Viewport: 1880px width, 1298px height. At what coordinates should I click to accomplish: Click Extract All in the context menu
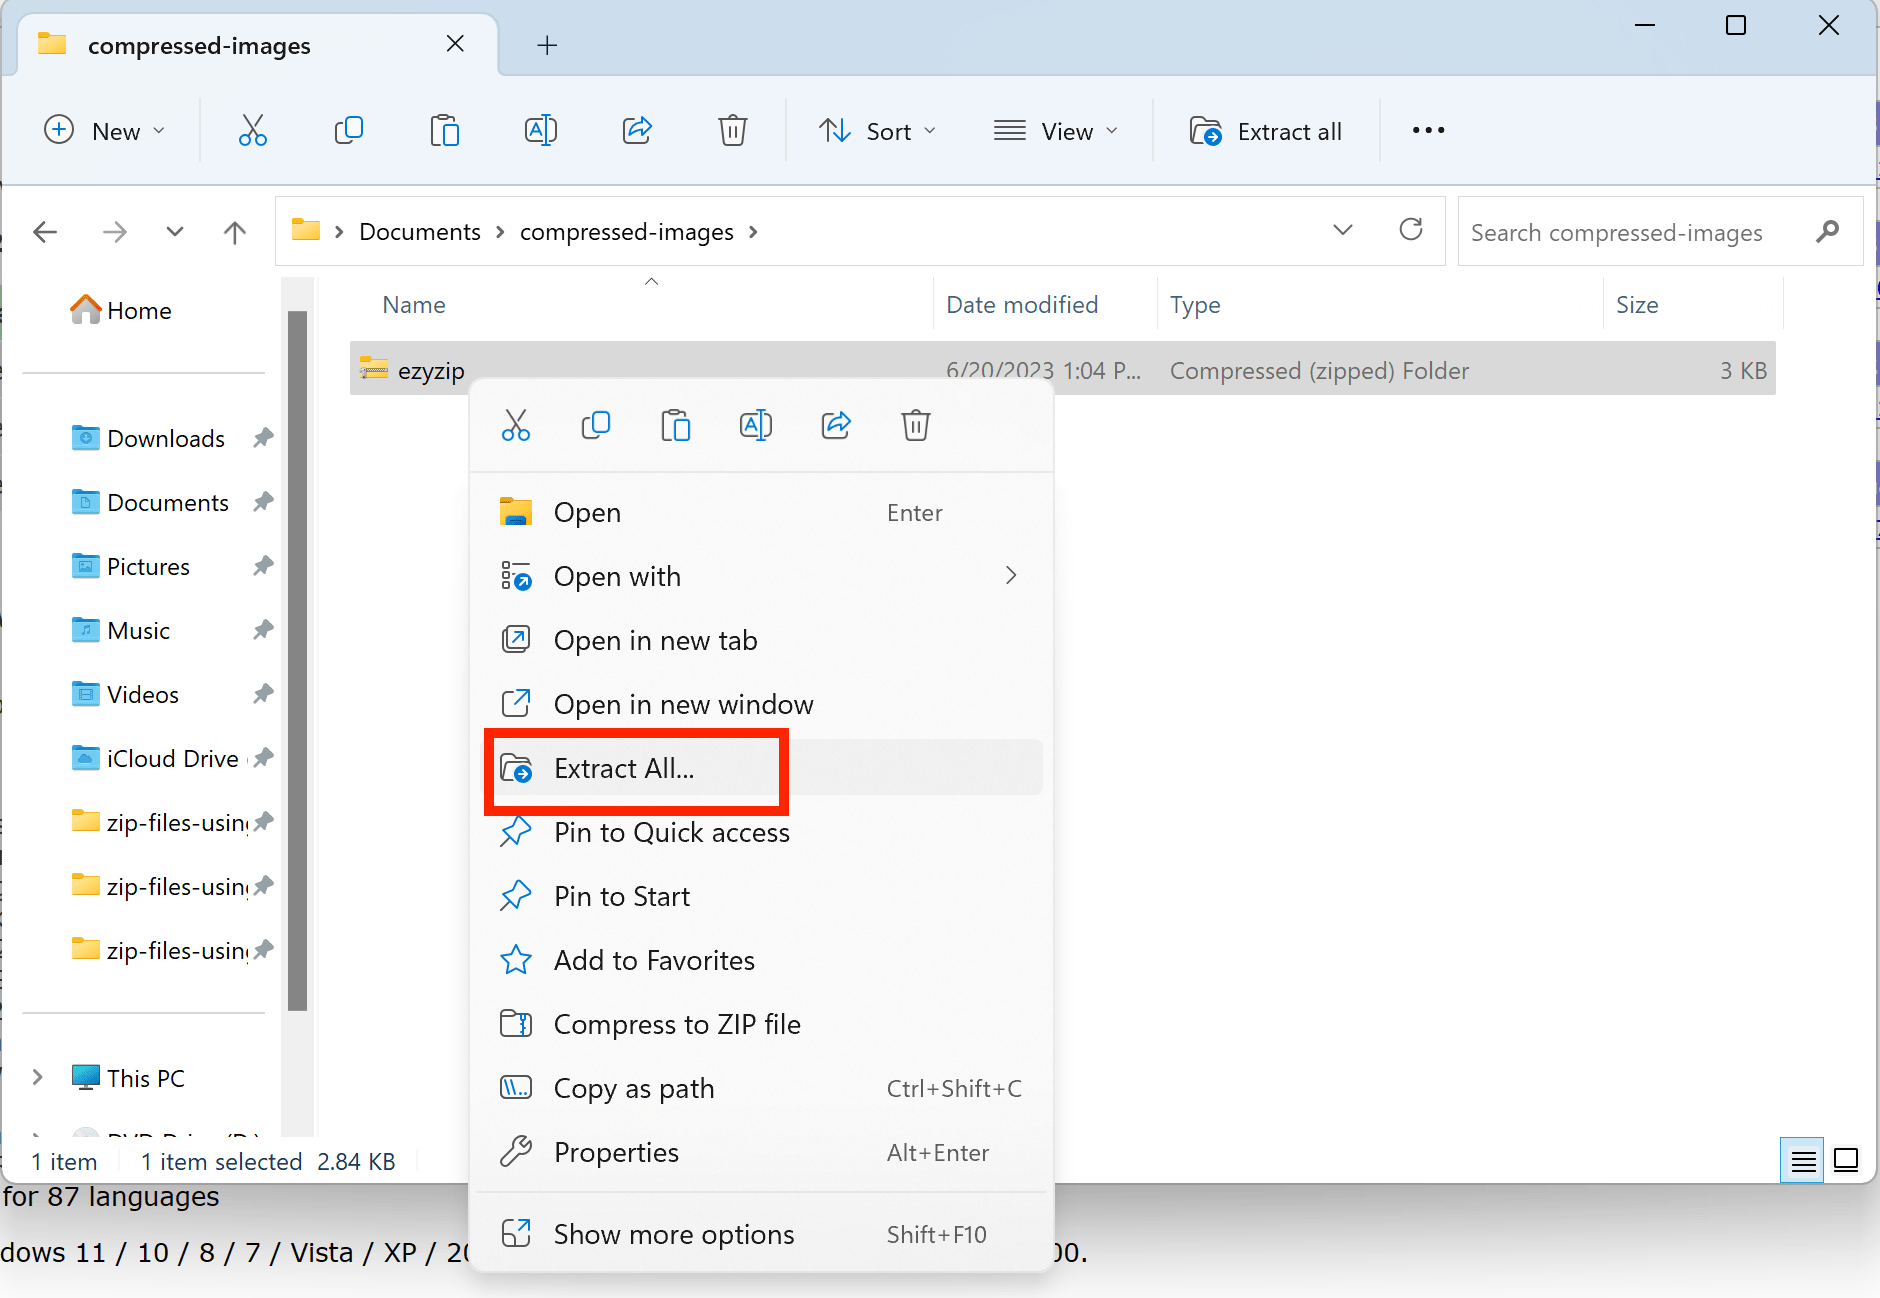pos(625,768)
